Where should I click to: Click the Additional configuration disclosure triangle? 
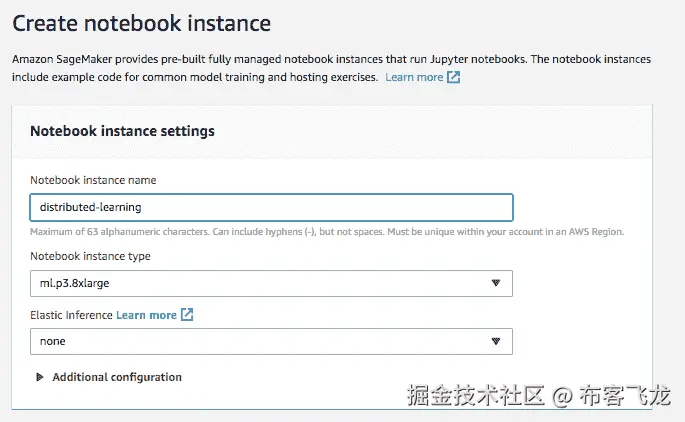[41, 377]
